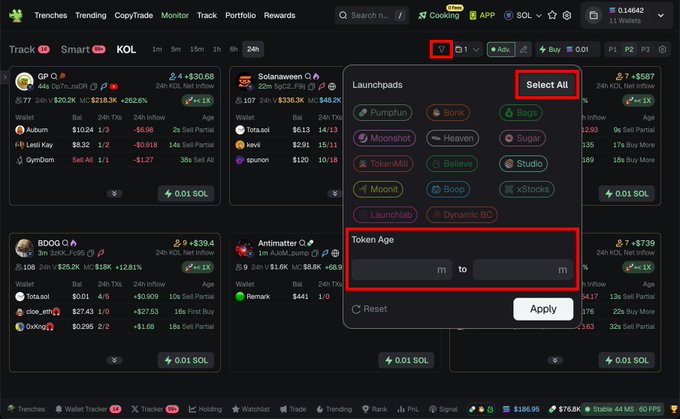Open the CopyTrade menu item

point(134,15)
